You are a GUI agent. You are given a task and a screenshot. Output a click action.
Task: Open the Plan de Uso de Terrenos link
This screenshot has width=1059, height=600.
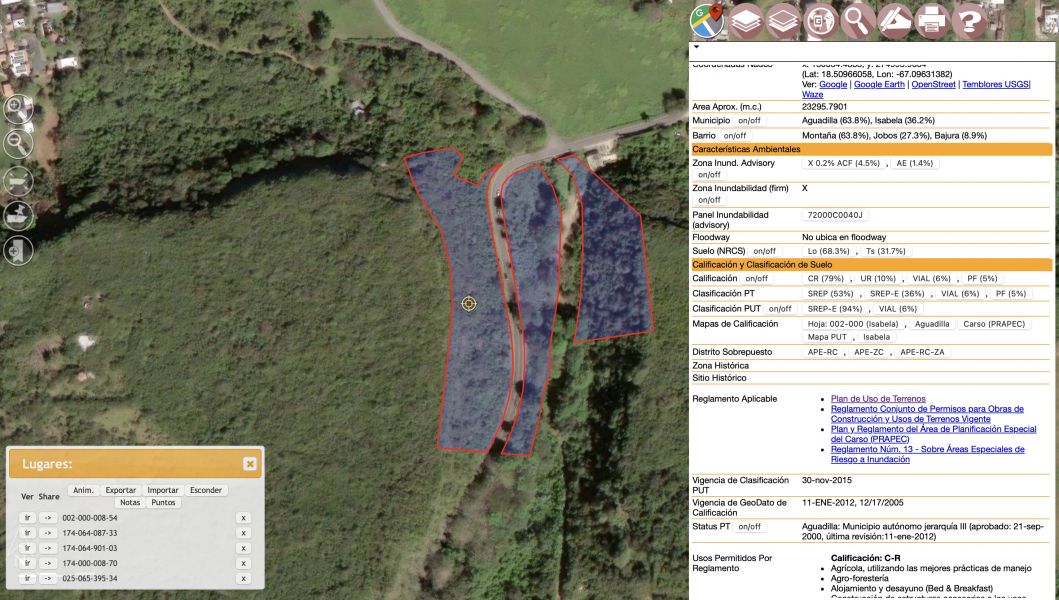click(878, 399)
